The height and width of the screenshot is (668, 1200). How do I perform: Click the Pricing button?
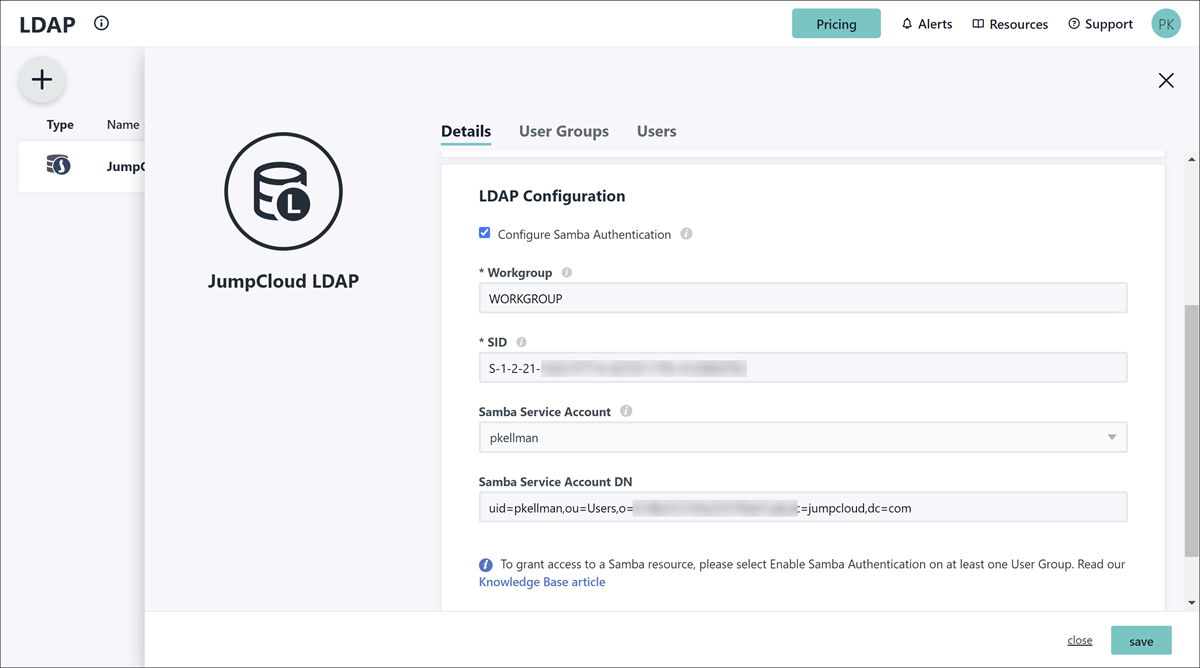[x=836, y=24]
